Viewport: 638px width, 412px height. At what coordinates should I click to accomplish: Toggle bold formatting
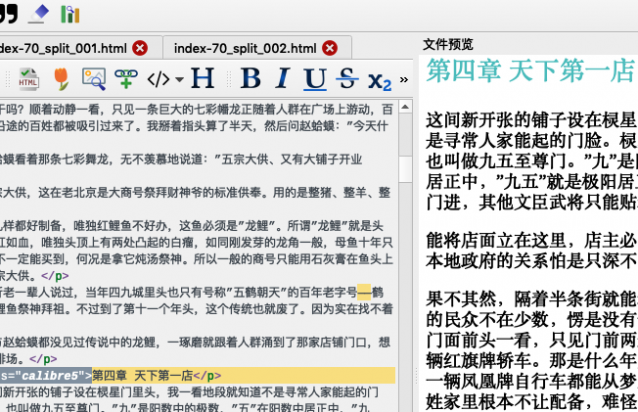coord(250,78)
